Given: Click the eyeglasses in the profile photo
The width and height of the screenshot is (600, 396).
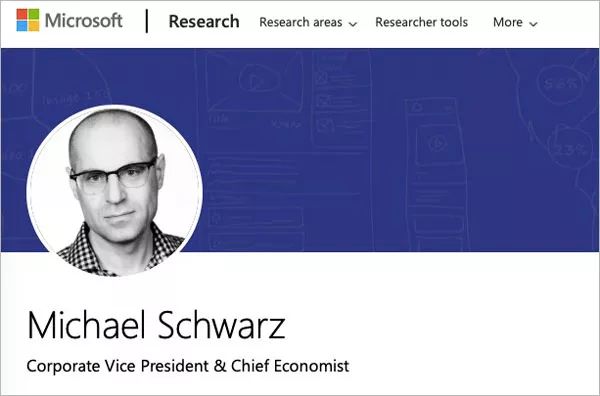Looking at the screenshot, I should coord(113,177).
